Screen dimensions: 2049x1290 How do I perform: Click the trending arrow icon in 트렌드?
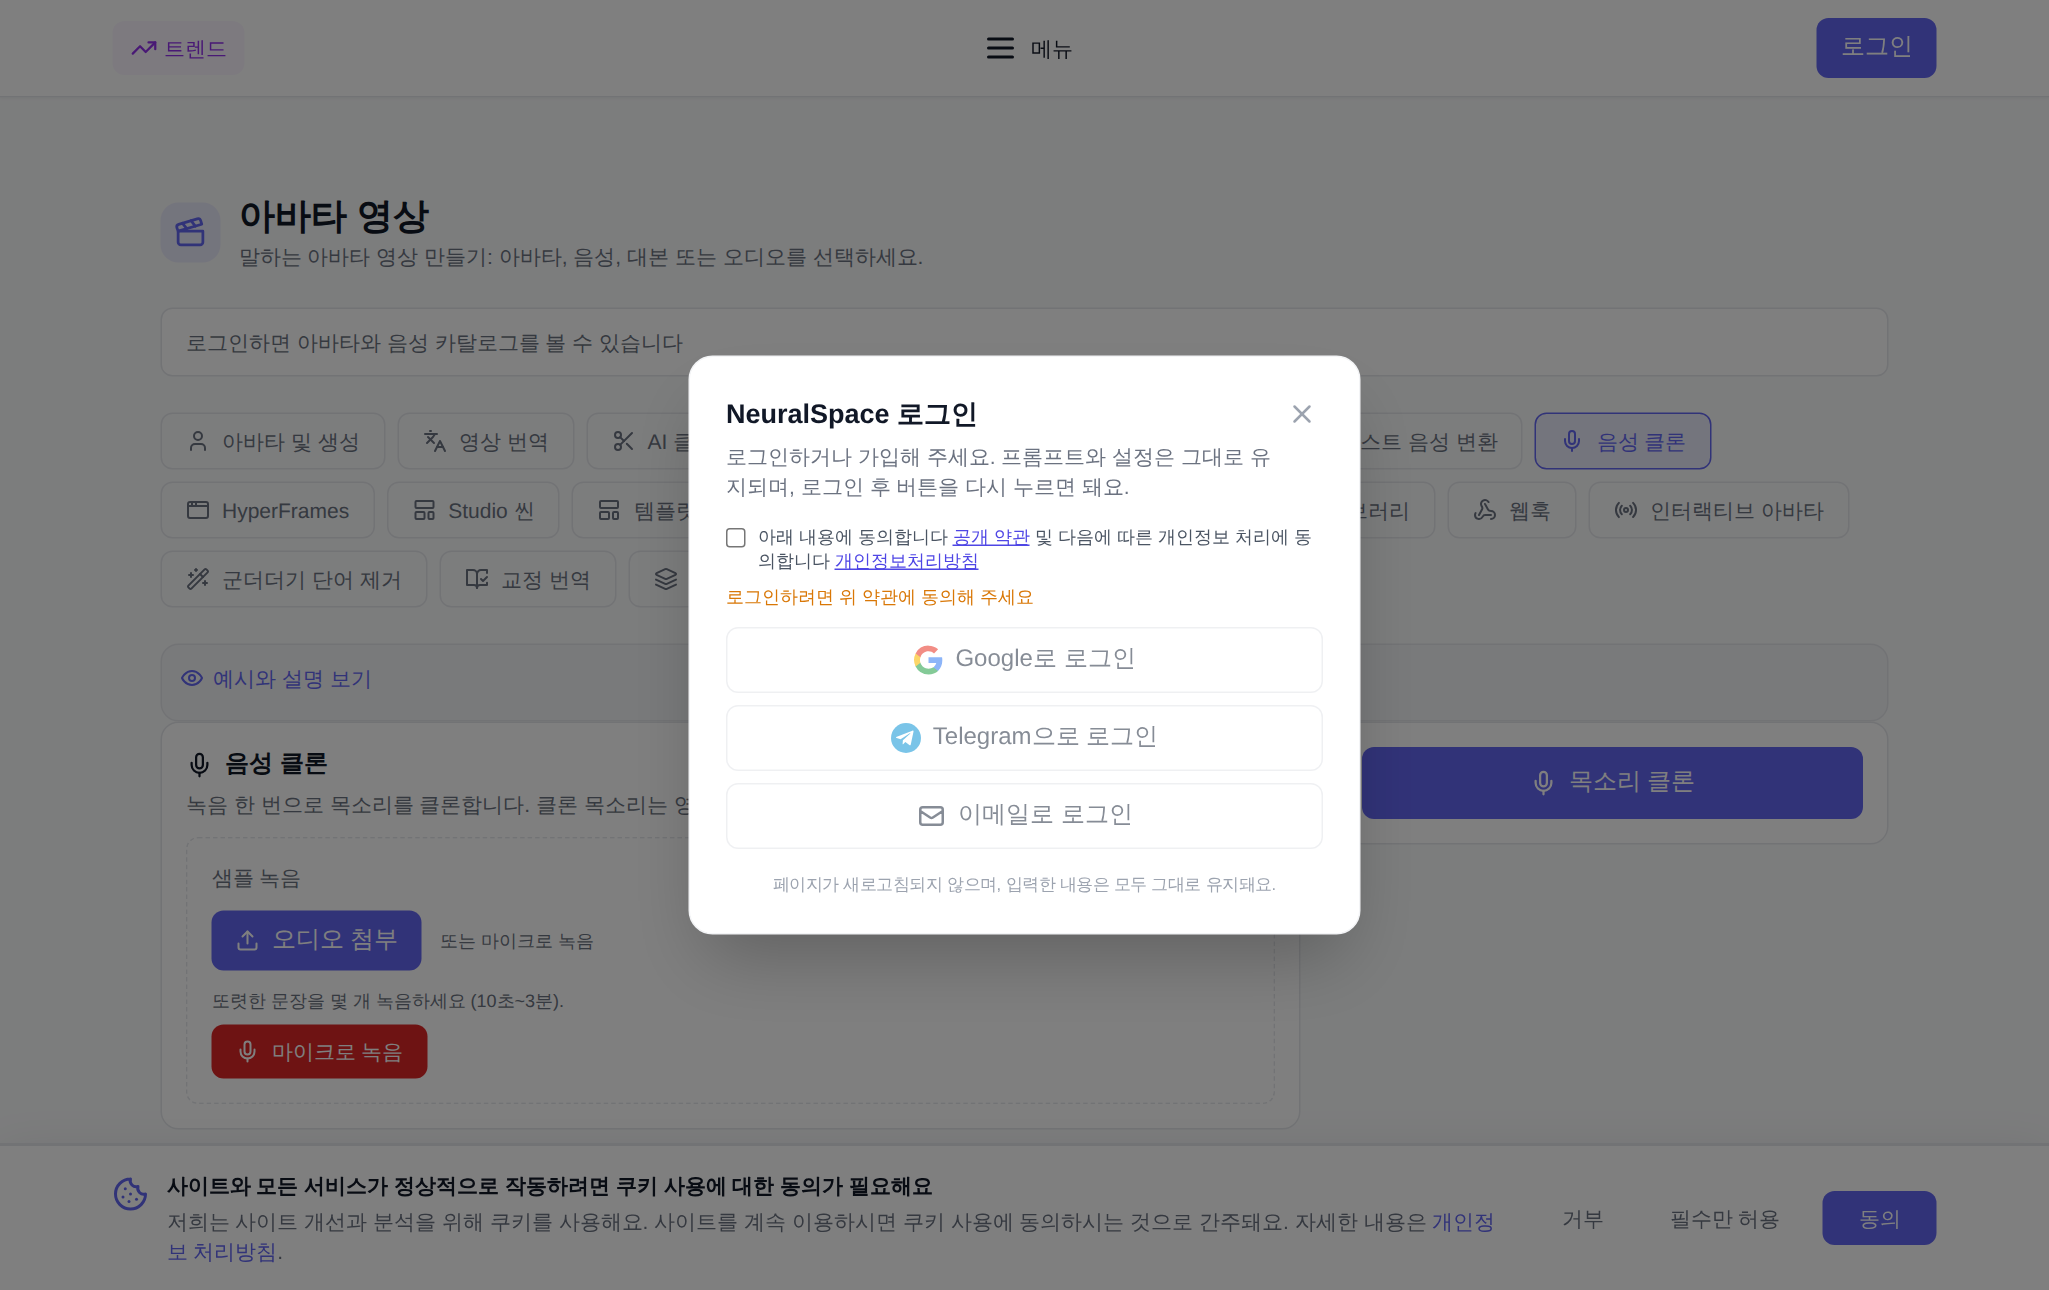[144, 48]
